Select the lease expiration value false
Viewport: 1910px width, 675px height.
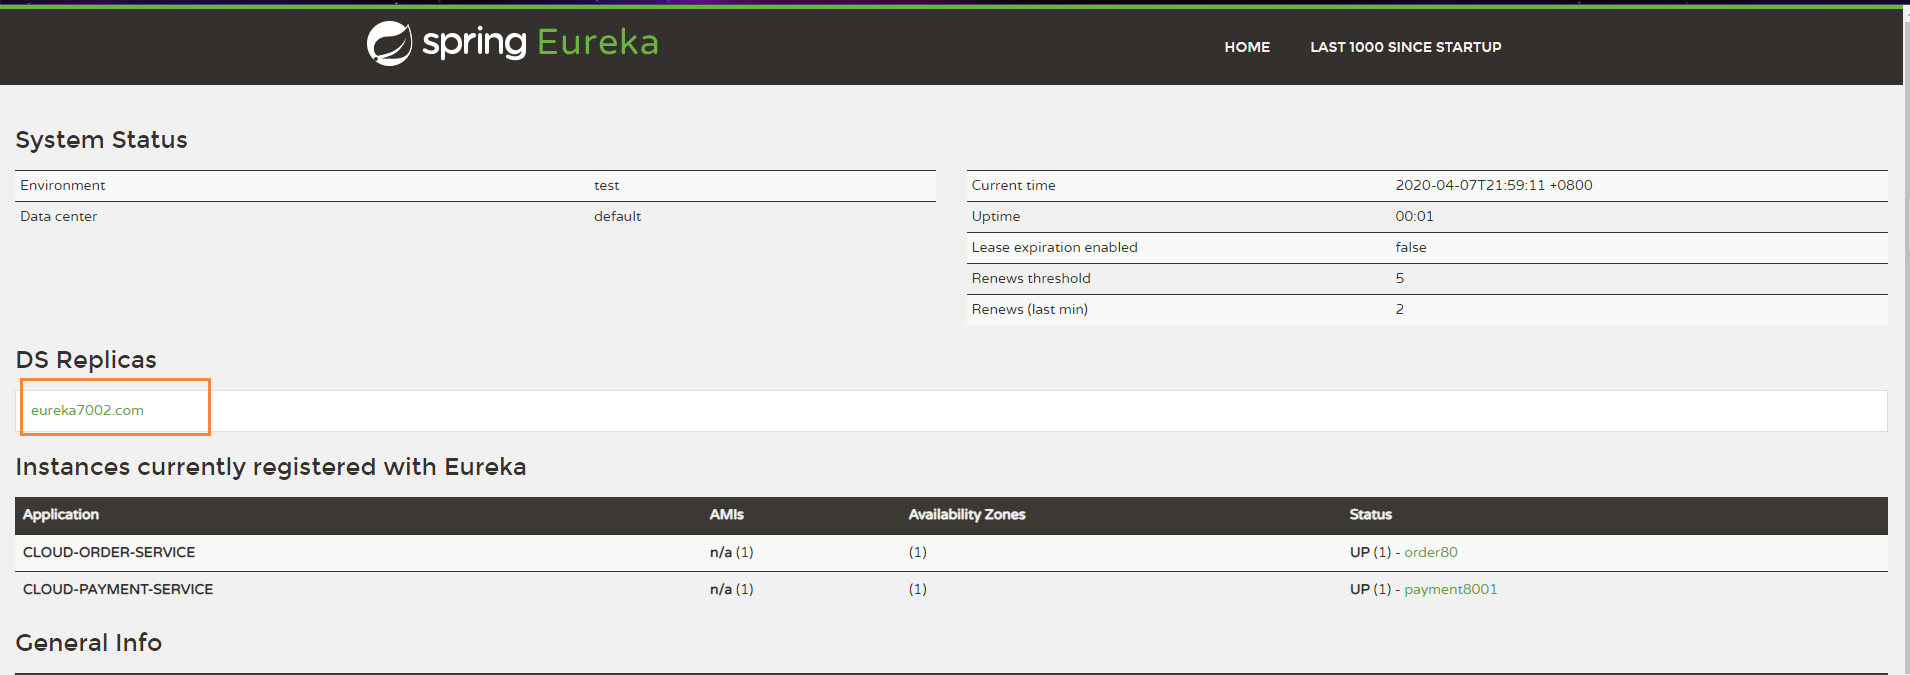tap(1411, 247)
